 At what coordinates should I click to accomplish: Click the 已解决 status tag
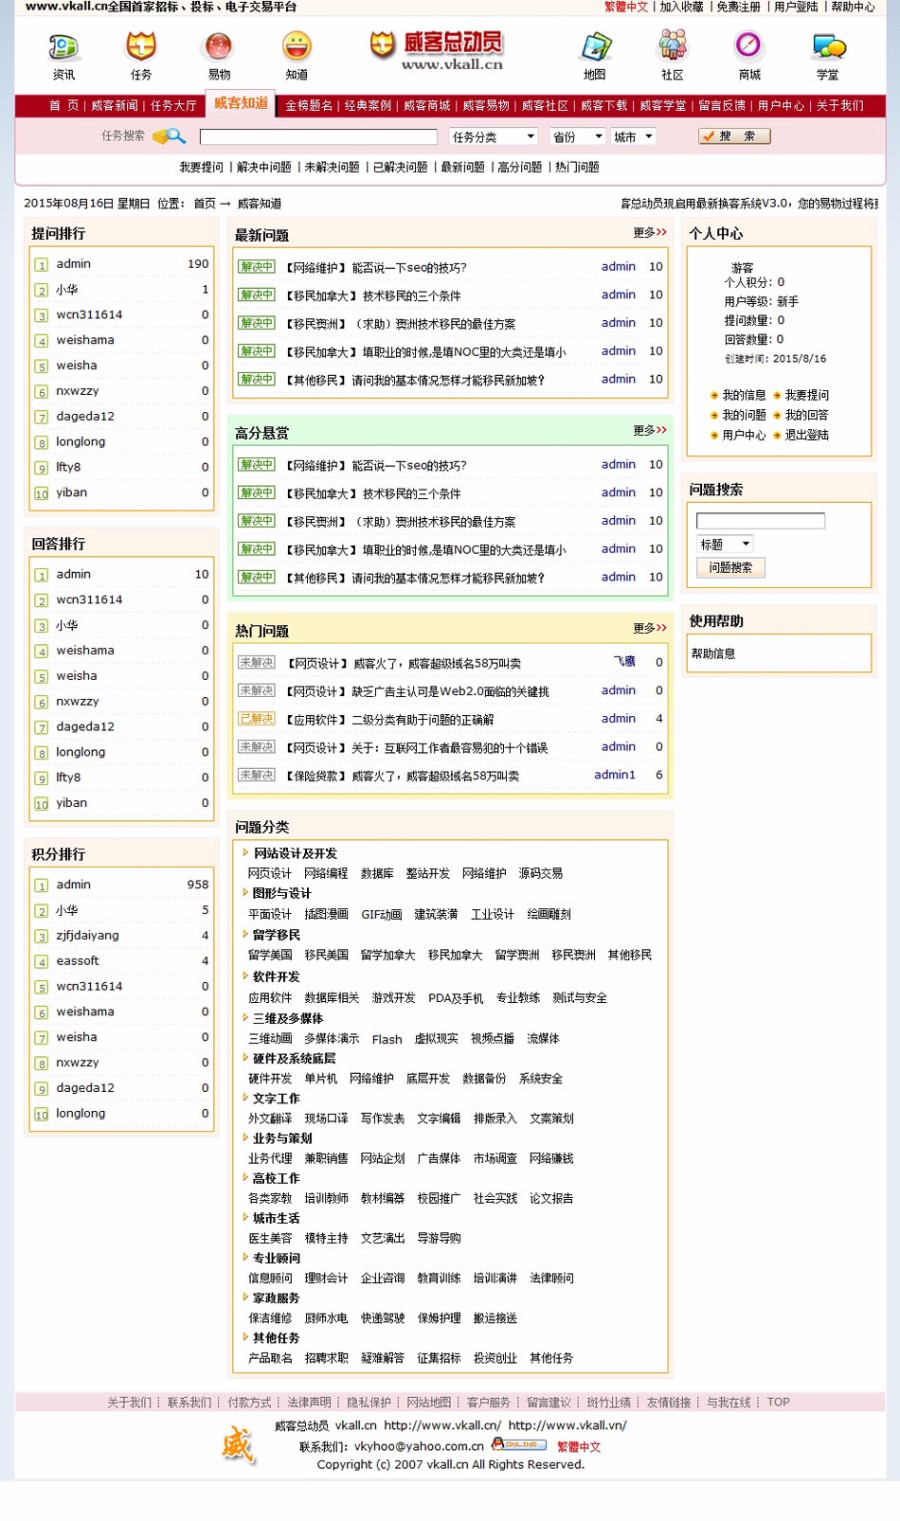256,719
